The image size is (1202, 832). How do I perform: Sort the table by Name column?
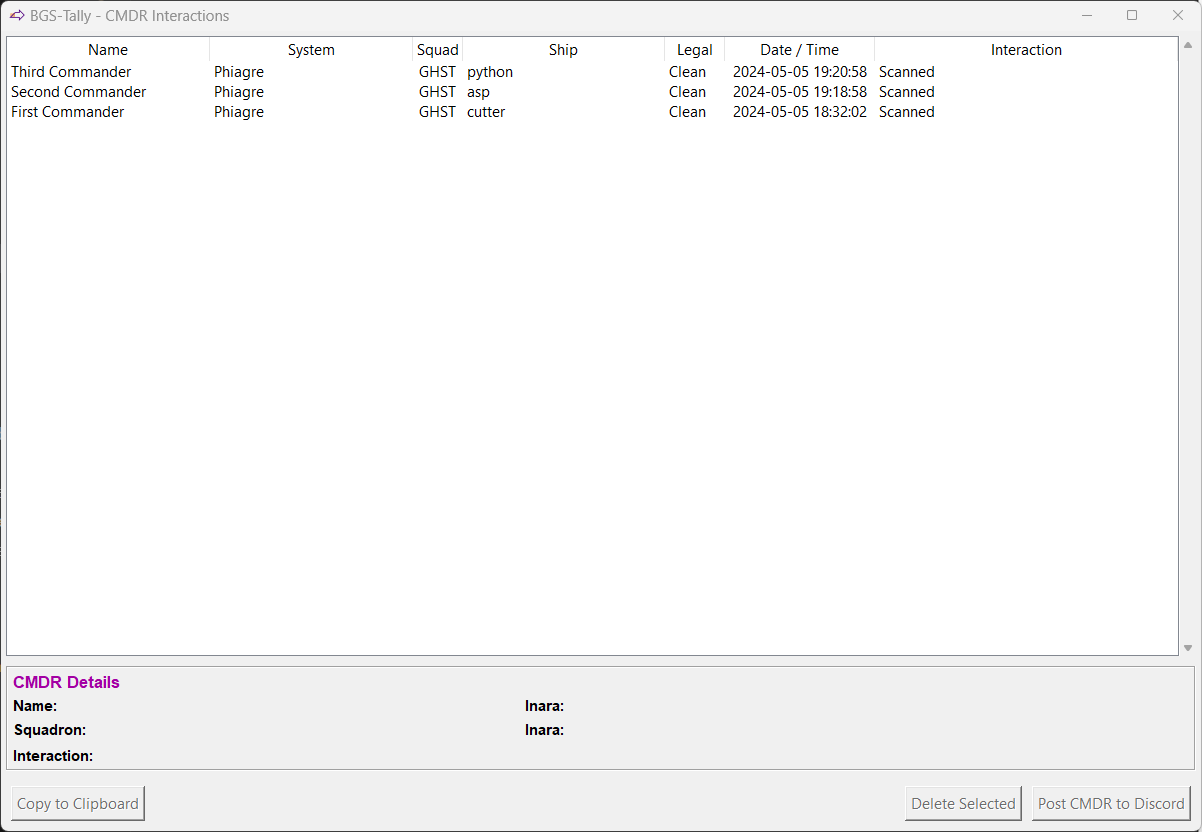107,49
